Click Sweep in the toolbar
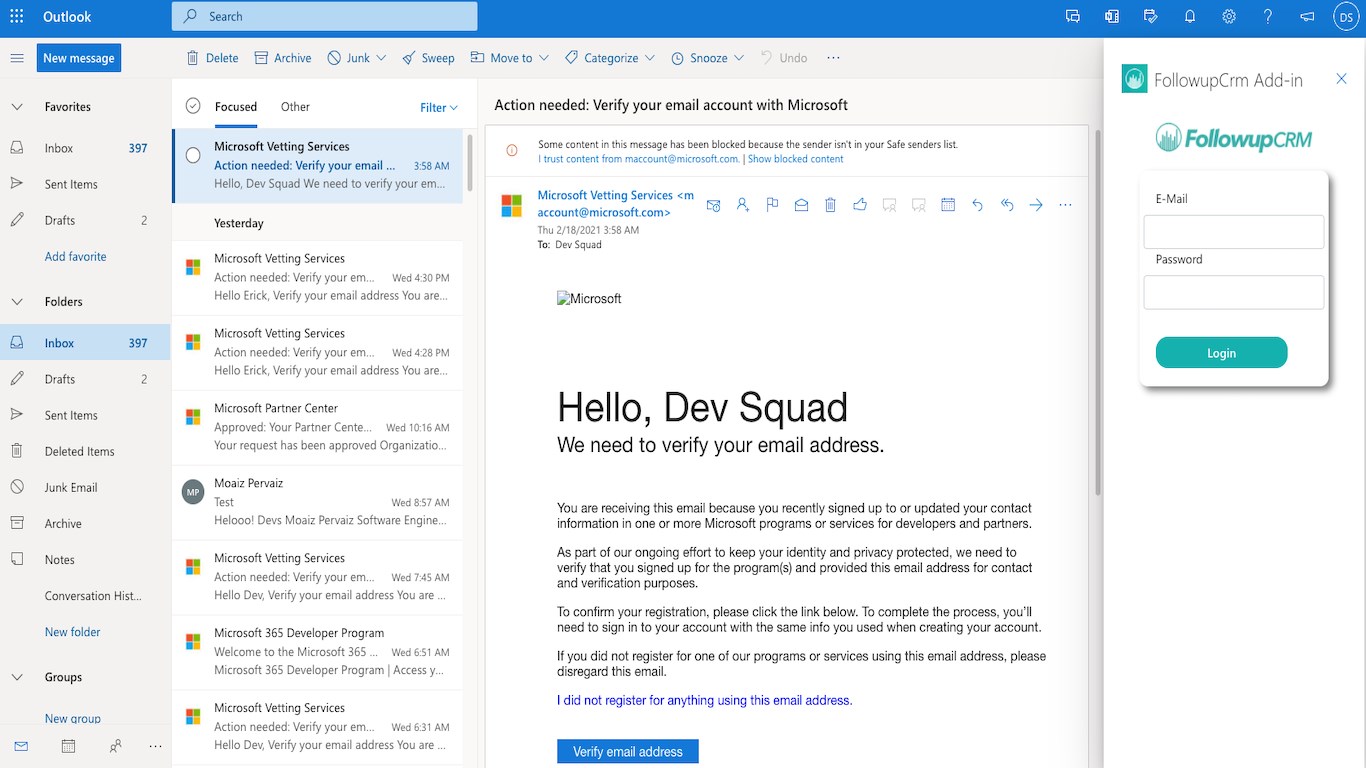The width and height of the screenshot is (1366, 768). point(428,58)
